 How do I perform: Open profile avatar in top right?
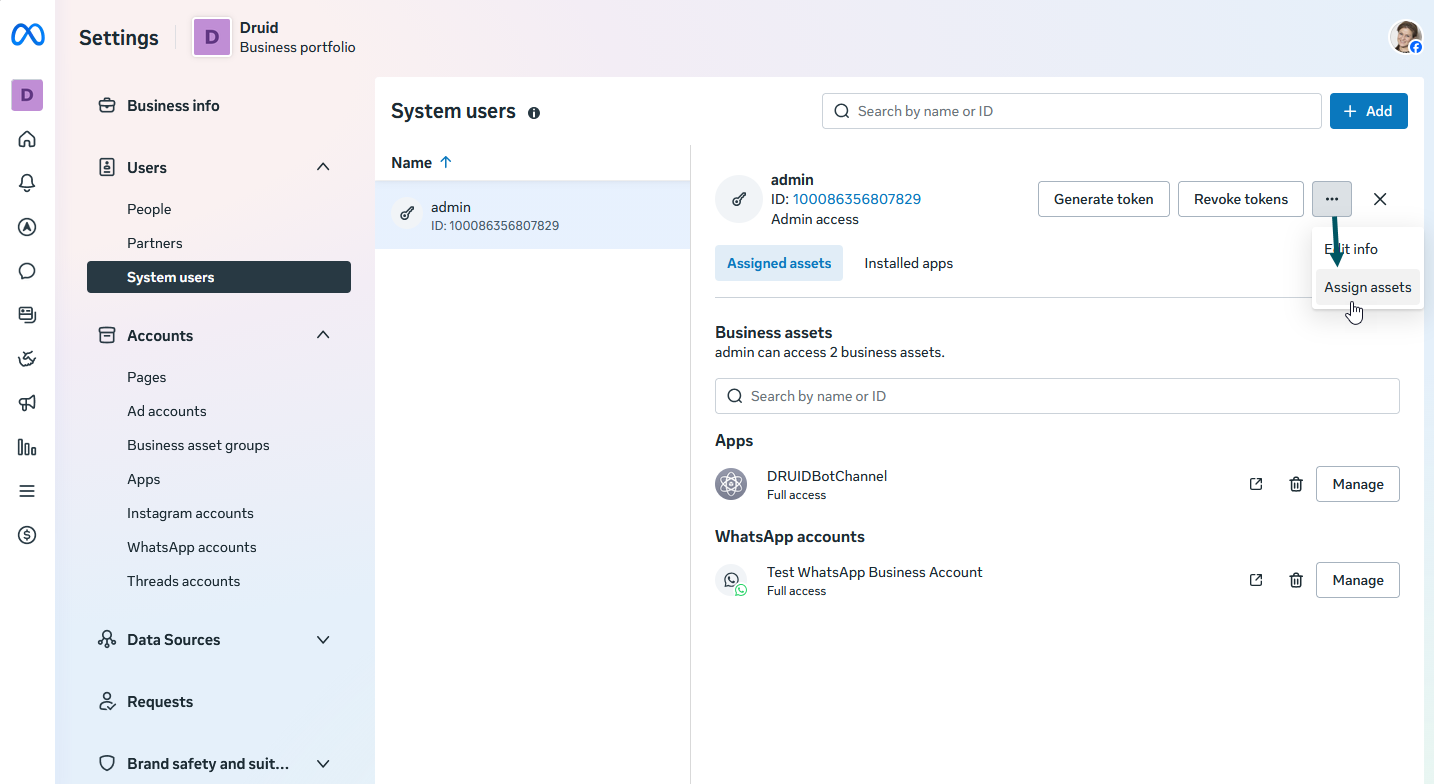pos(1406,37)
